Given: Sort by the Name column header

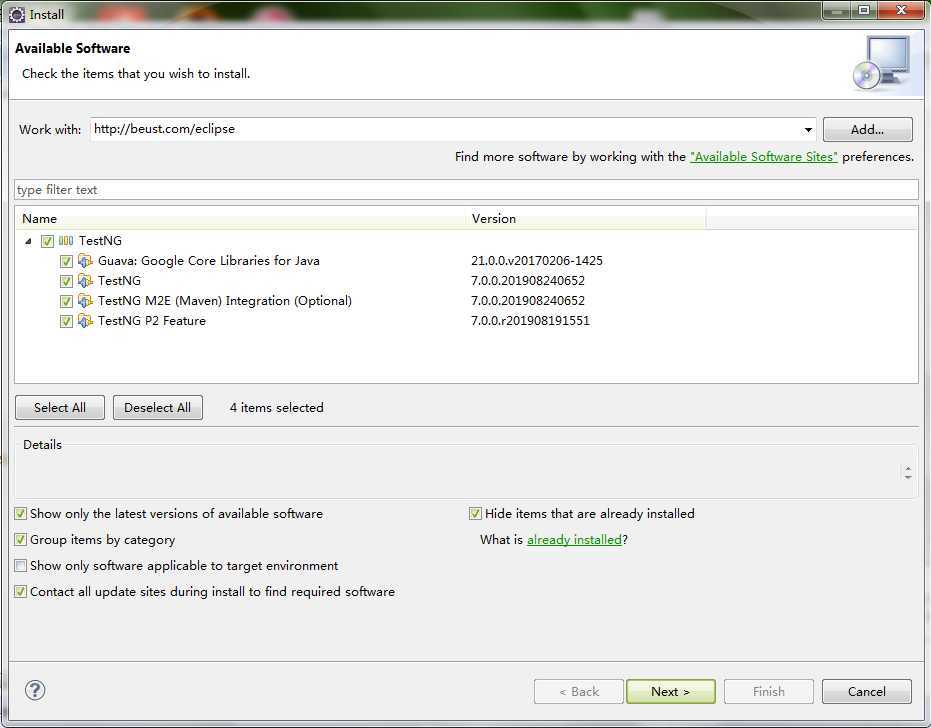Looking at the screenshot, I should (x=240, y=219).
